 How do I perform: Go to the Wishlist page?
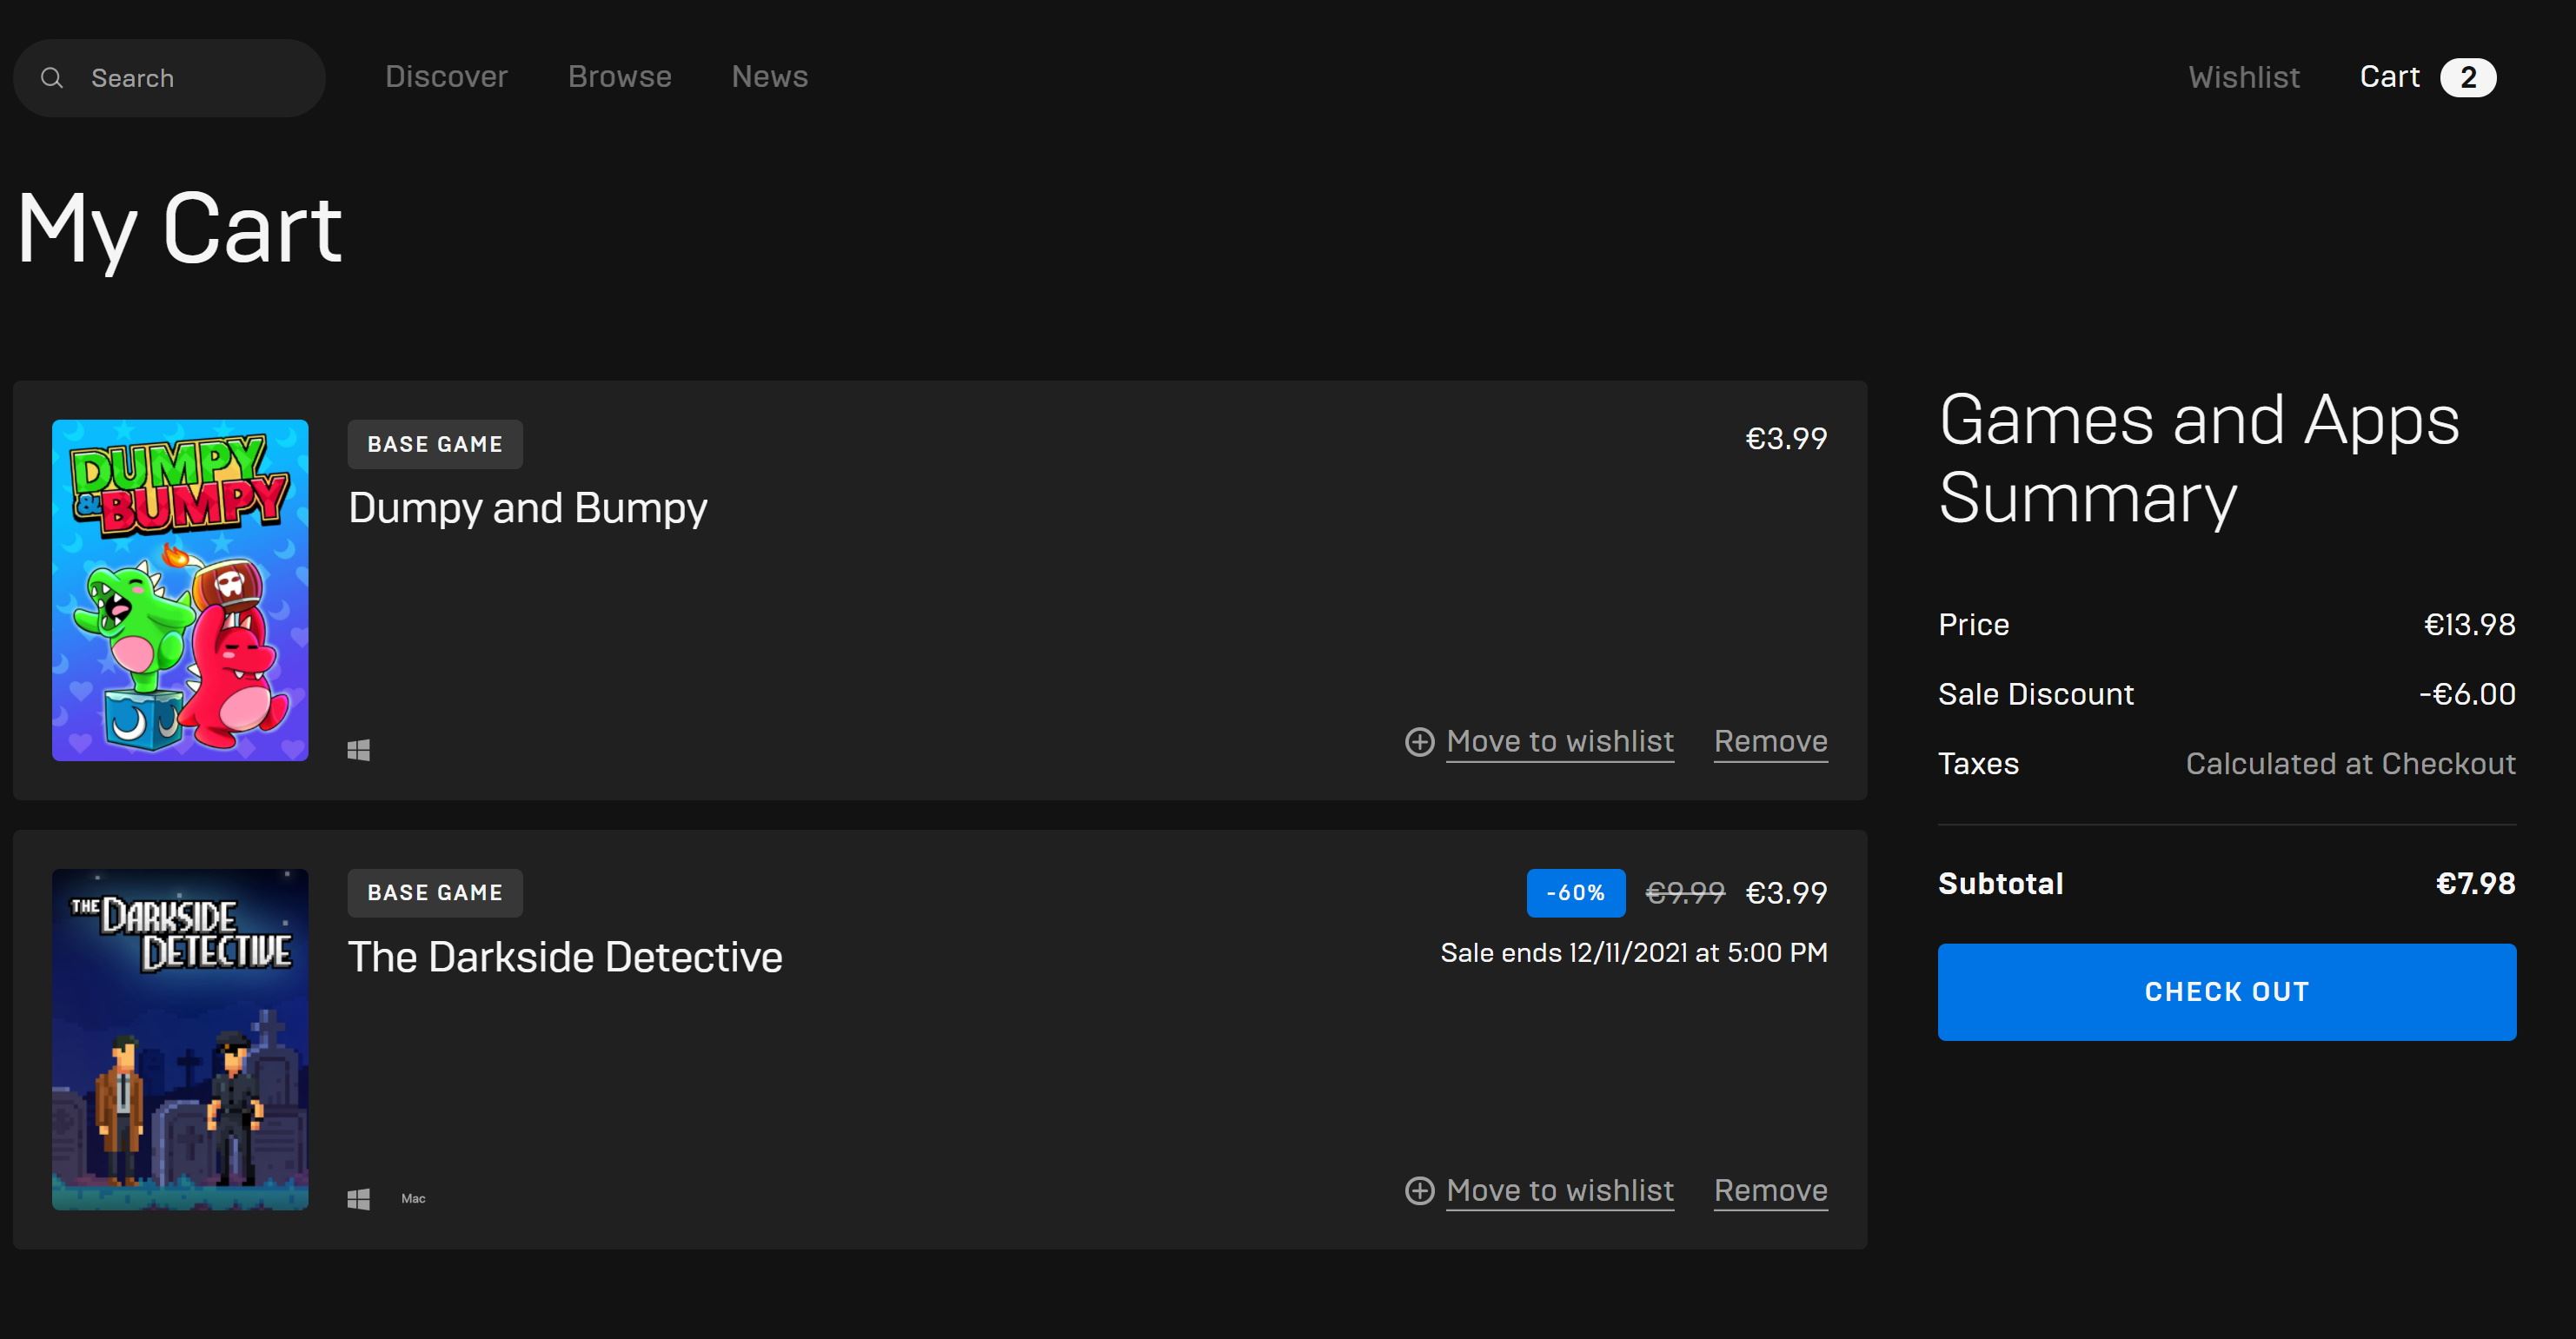point(2243,78)
